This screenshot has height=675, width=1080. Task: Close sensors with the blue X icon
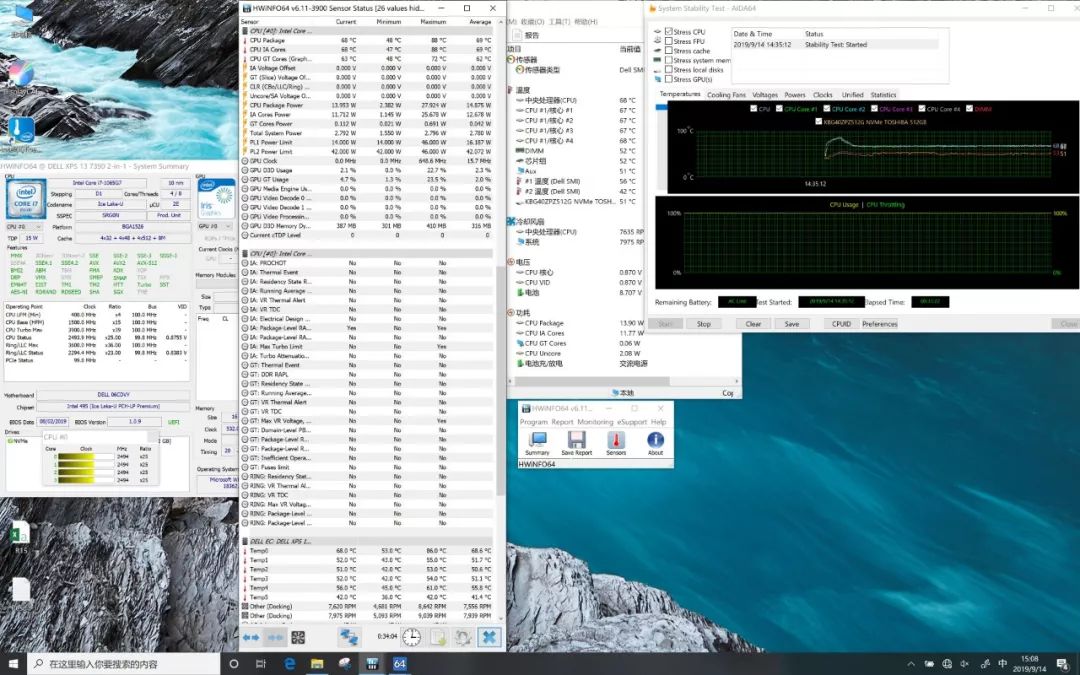(x=489, y=637)
